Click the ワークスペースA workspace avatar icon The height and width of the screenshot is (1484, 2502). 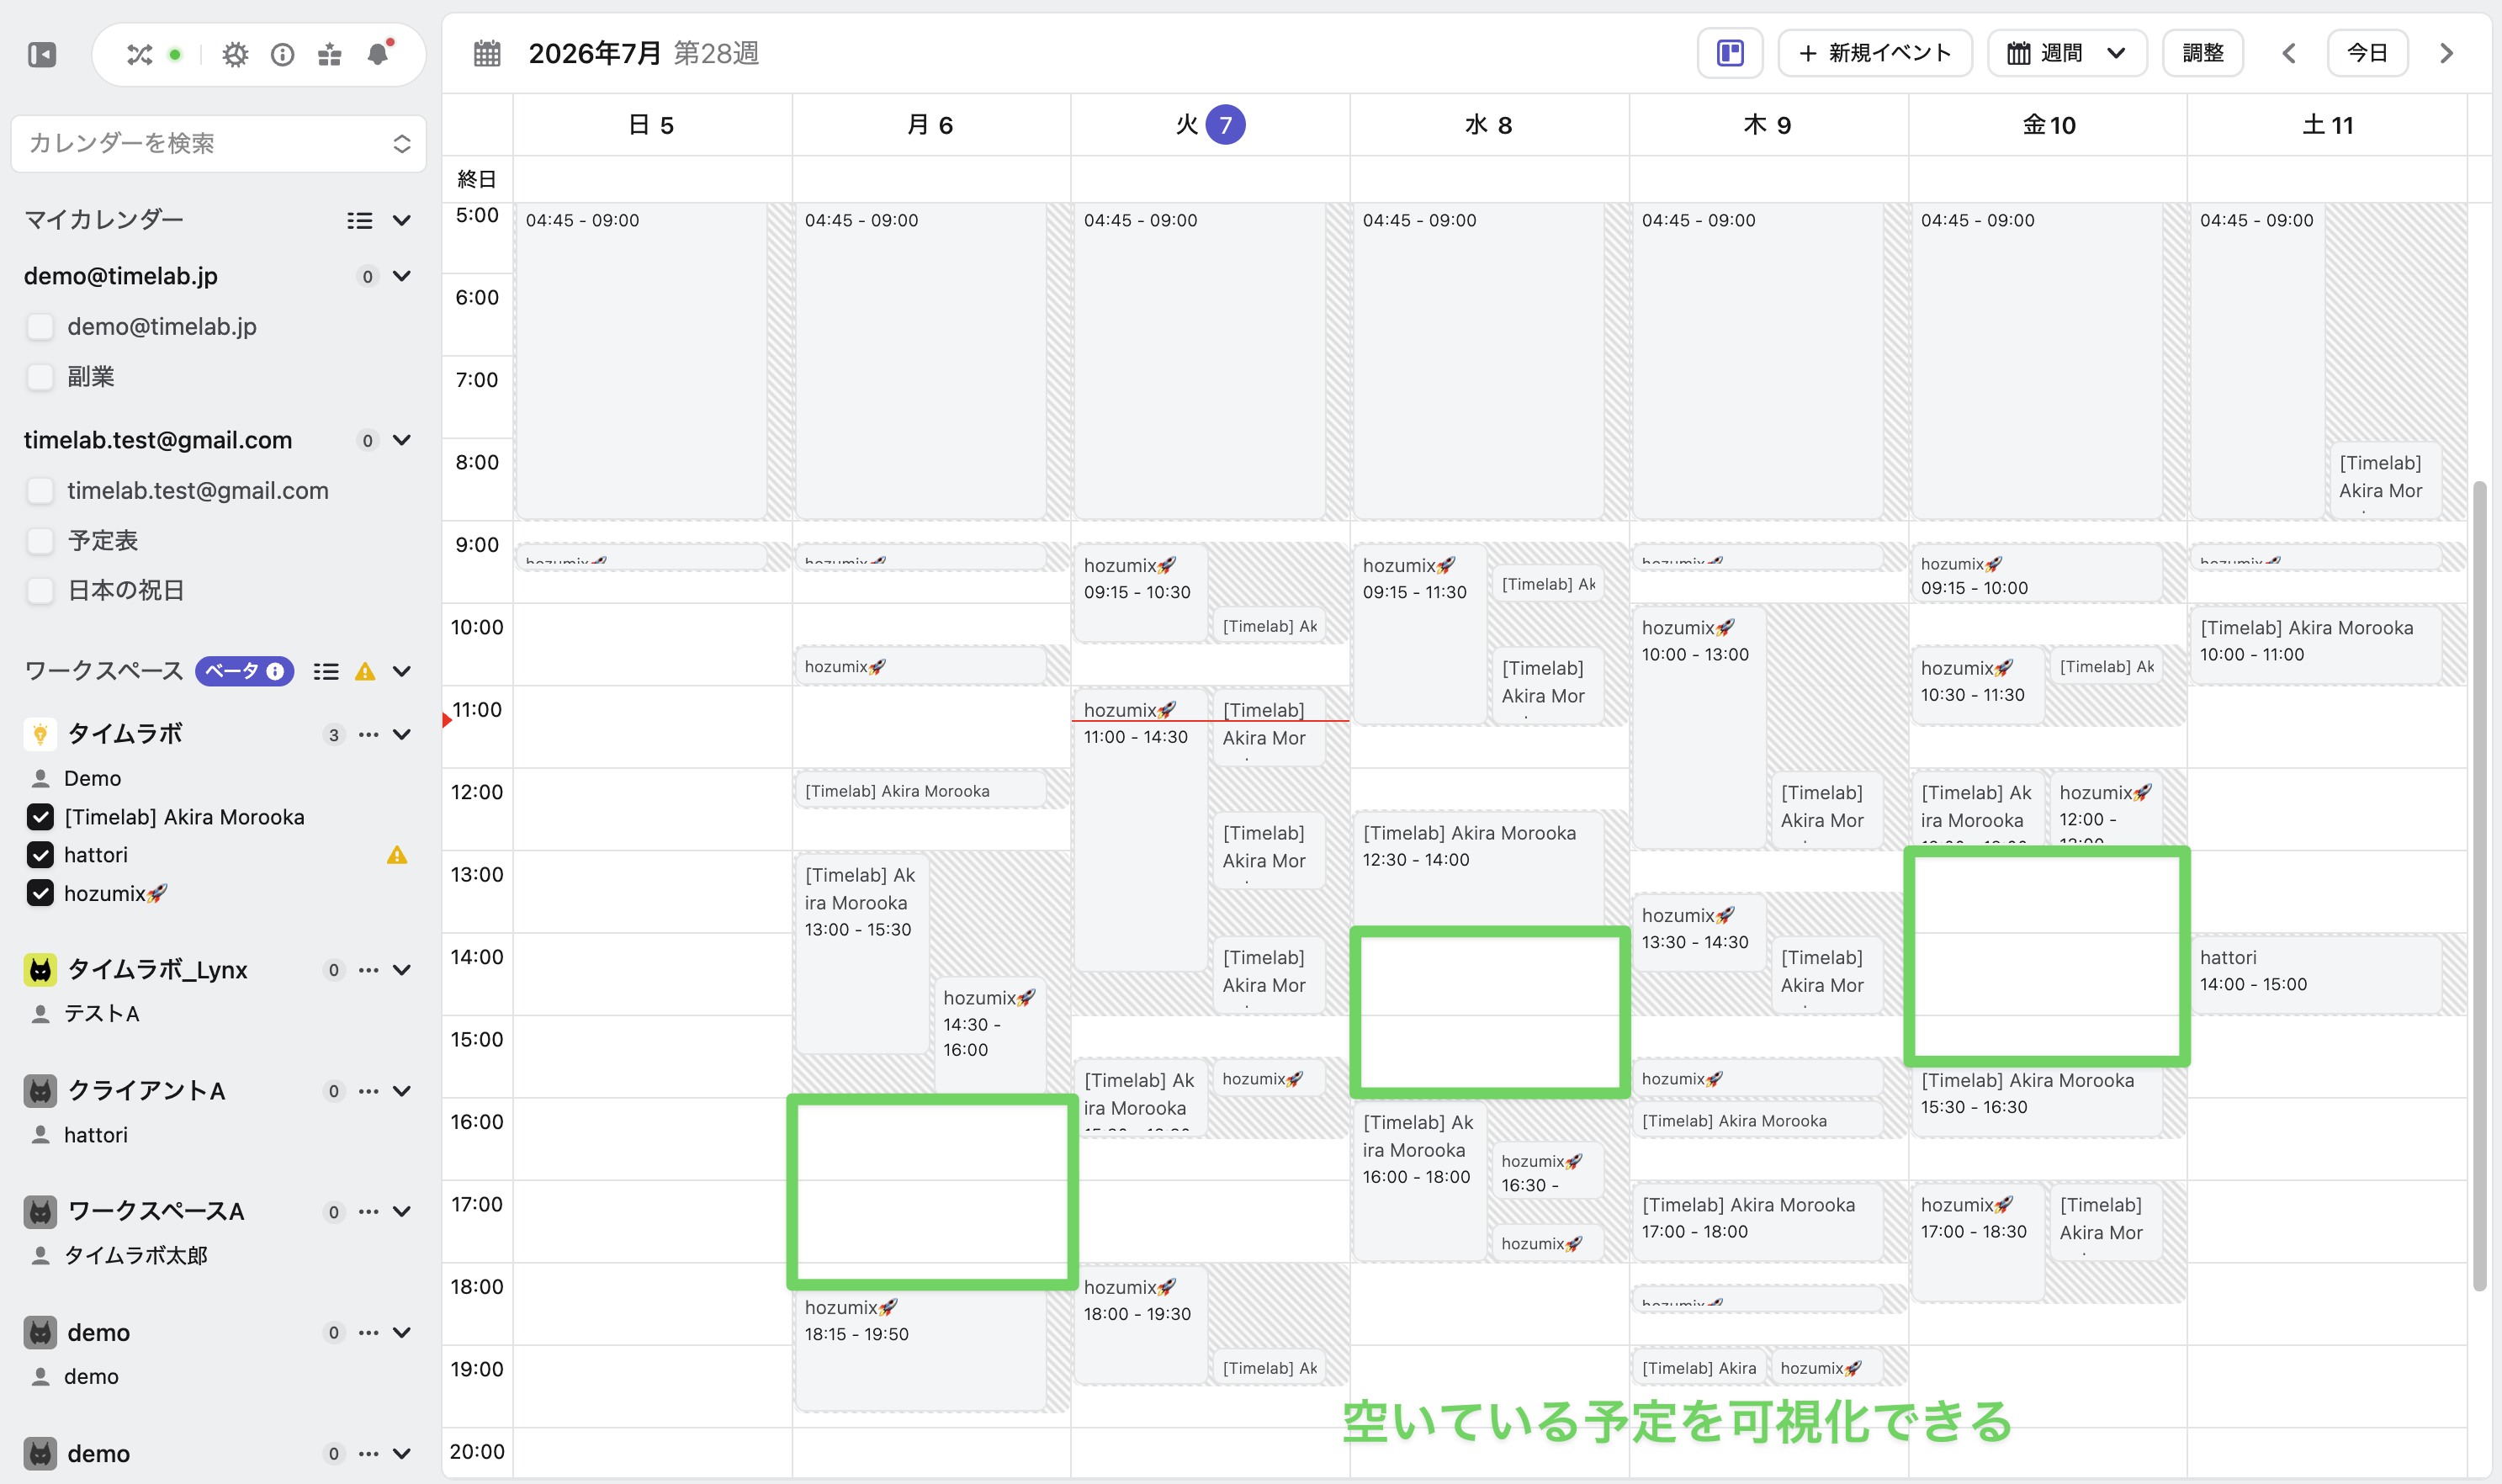coord(40,1212)
